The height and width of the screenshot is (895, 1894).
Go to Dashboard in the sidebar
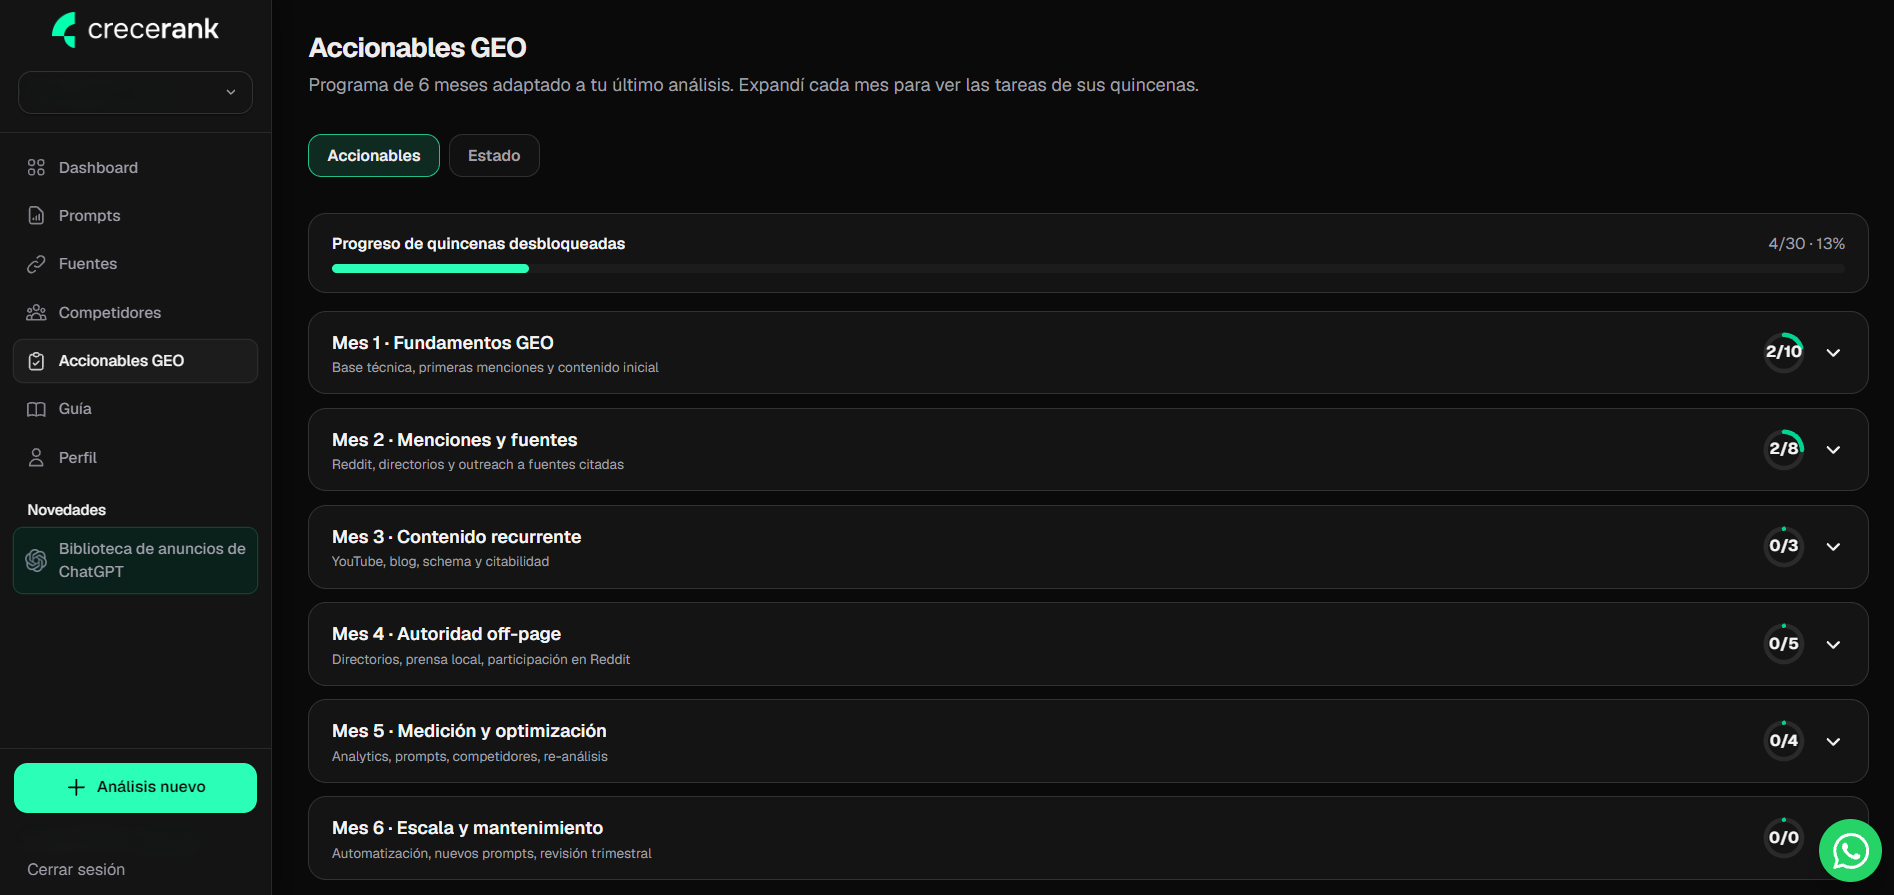[135, 167]
